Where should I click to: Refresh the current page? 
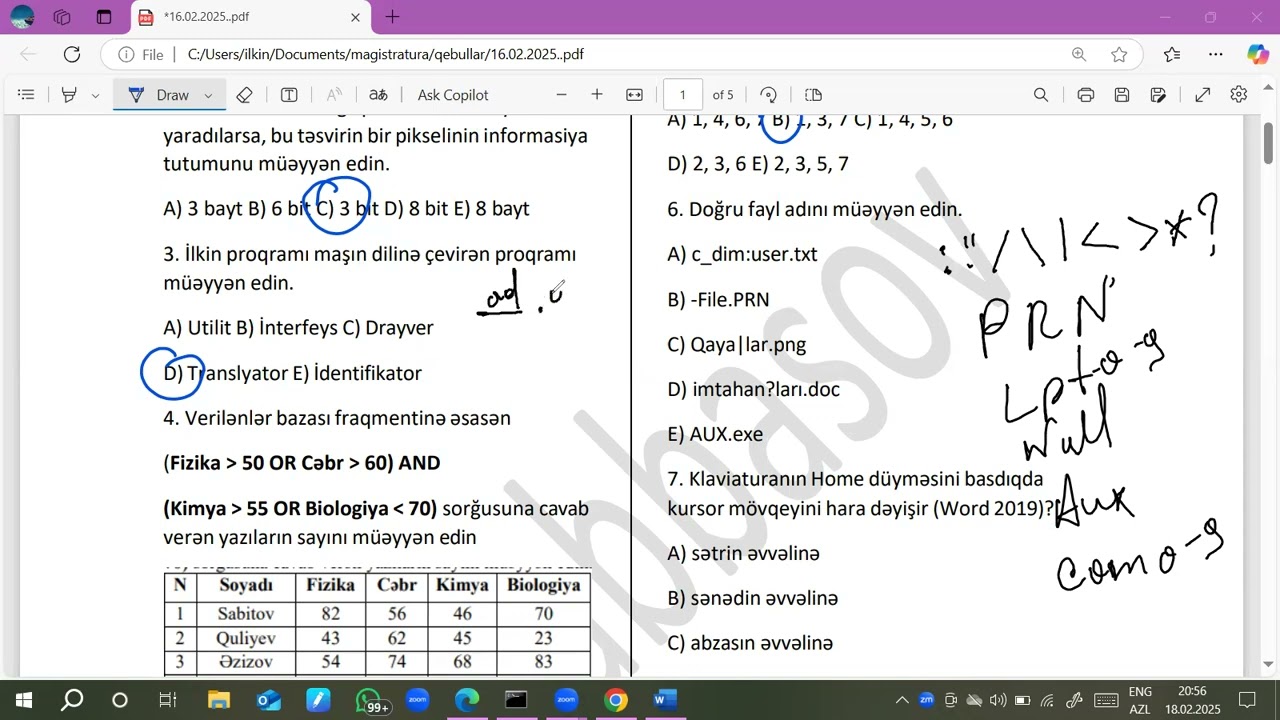[x=72, y=55]
